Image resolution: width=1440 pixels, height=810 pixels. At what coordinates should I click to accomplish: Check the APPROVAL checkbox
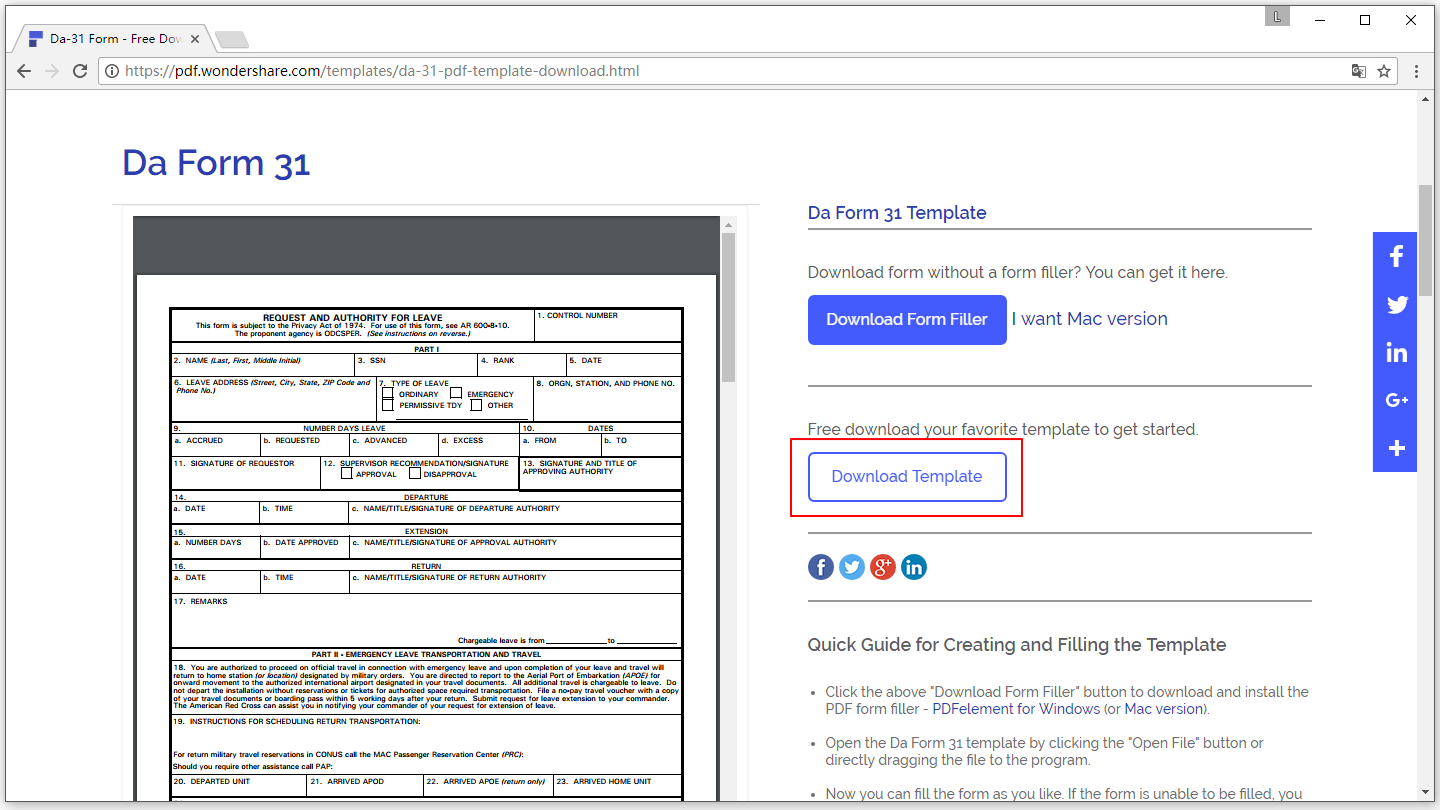point(347,473)
